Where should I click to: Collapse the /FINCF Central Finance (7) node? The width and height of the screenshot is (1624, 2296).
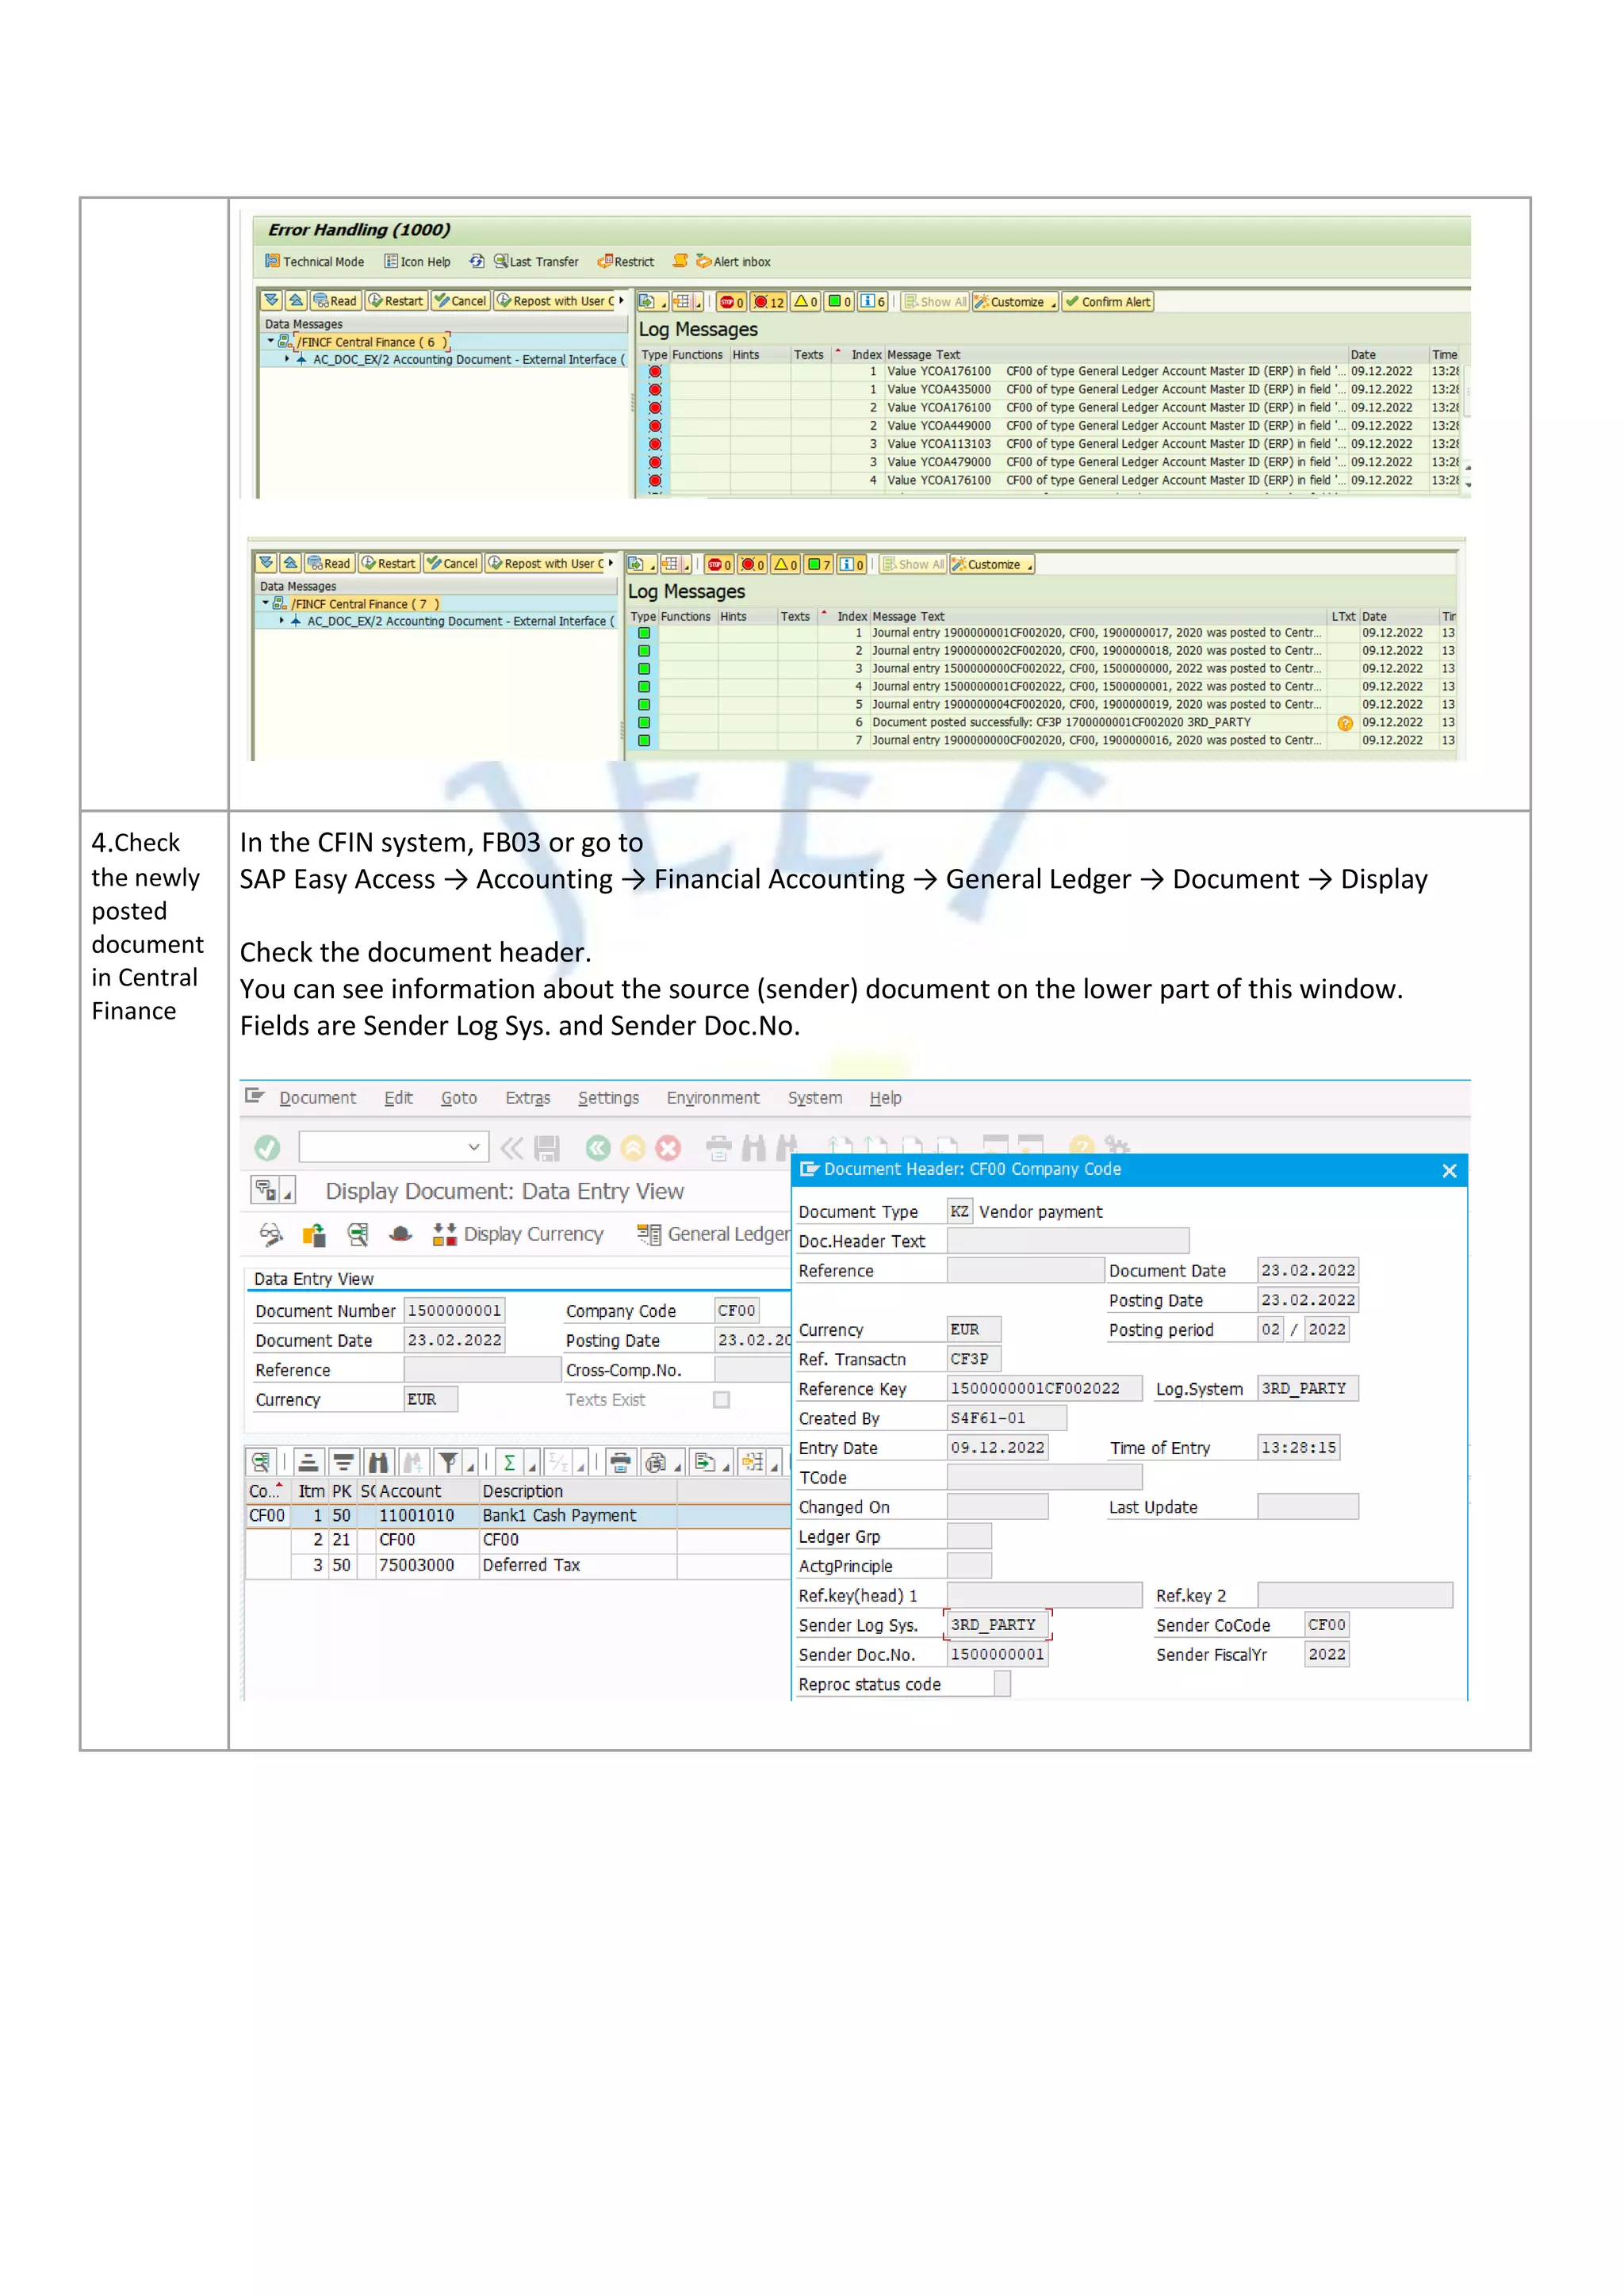coord(265,604)
